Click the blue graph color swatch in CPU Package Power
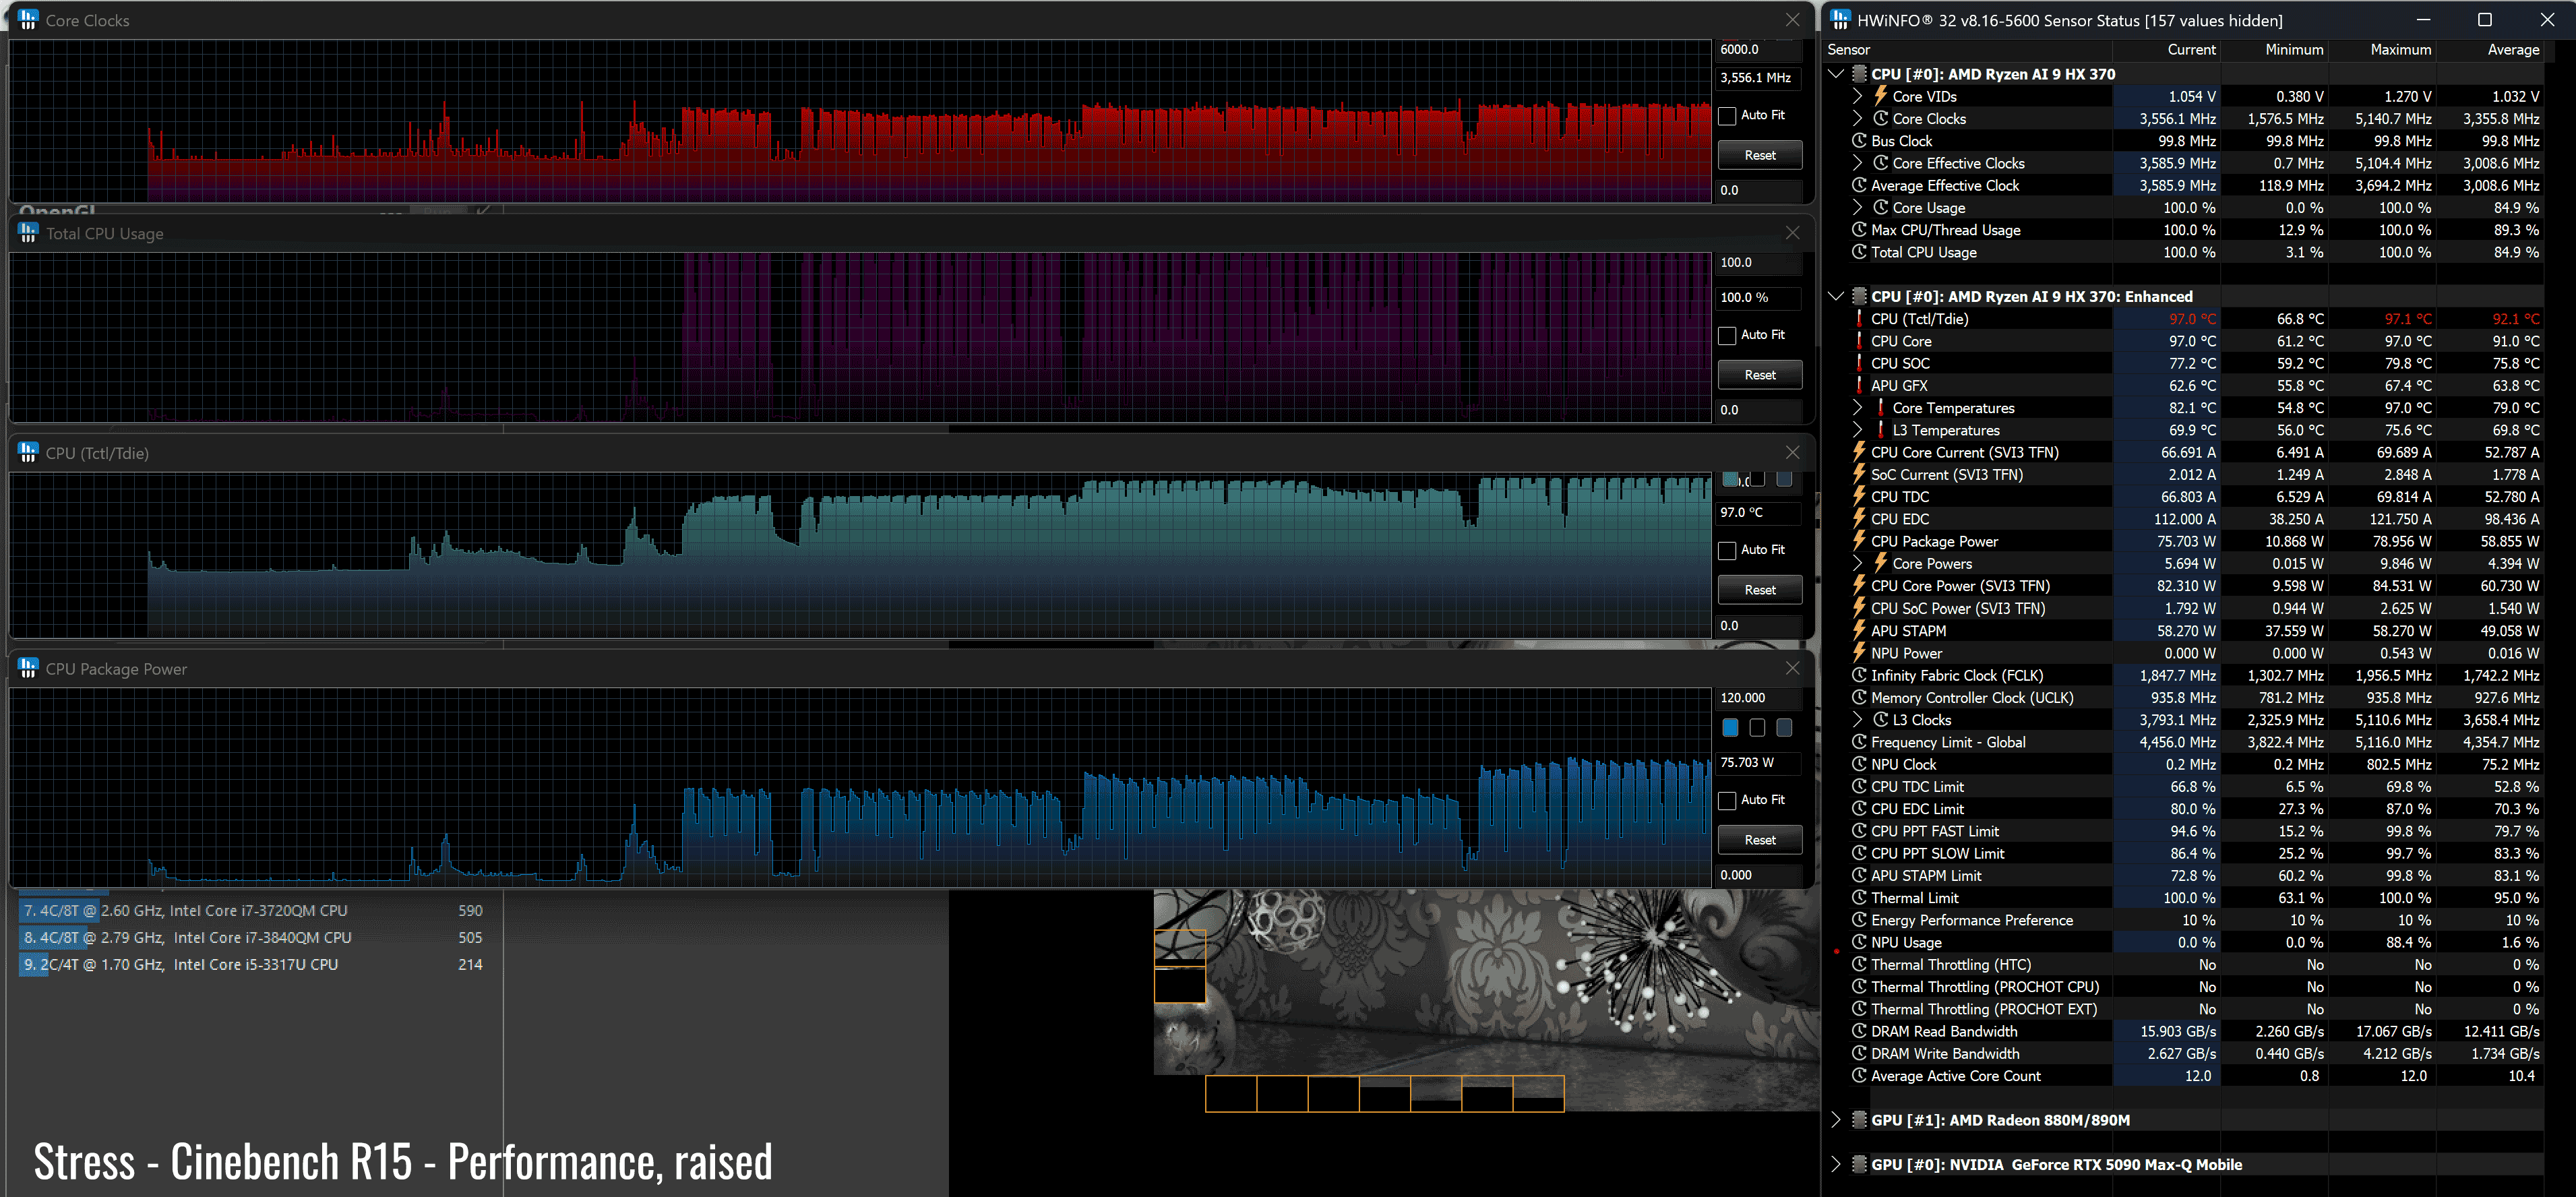Image resolution: width=2576 pixels, height=1197 pixels. pyautogui.click(x=1730, y=728)
